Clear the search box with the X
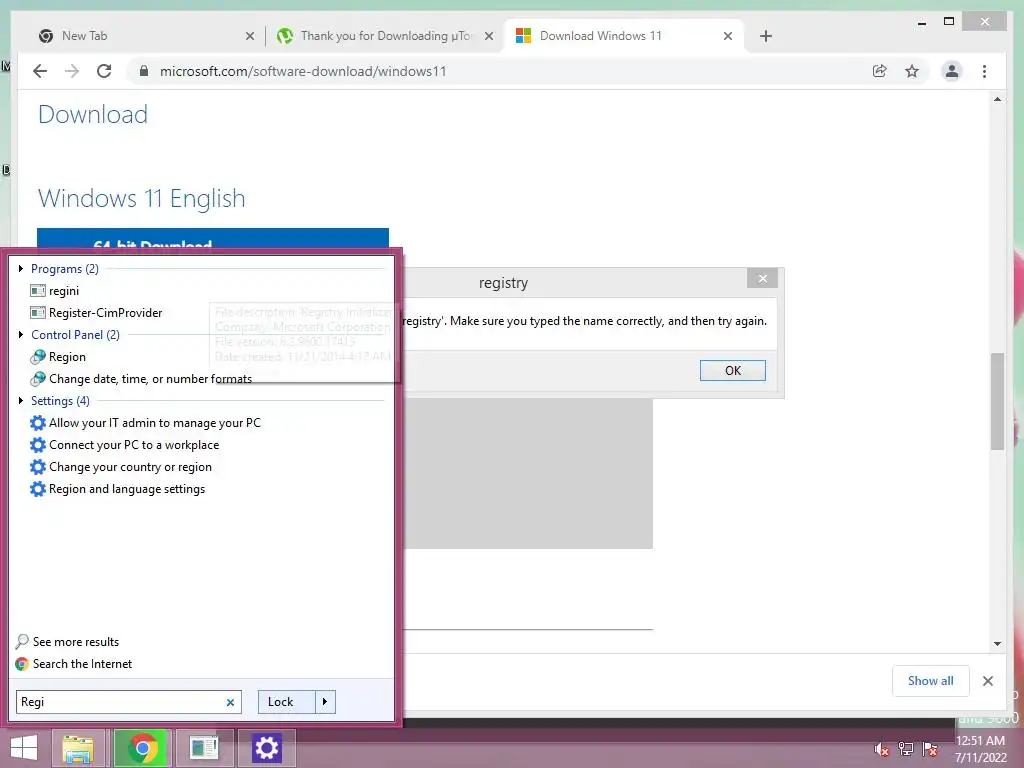1024x768 pixels. [x=230, y=702]
